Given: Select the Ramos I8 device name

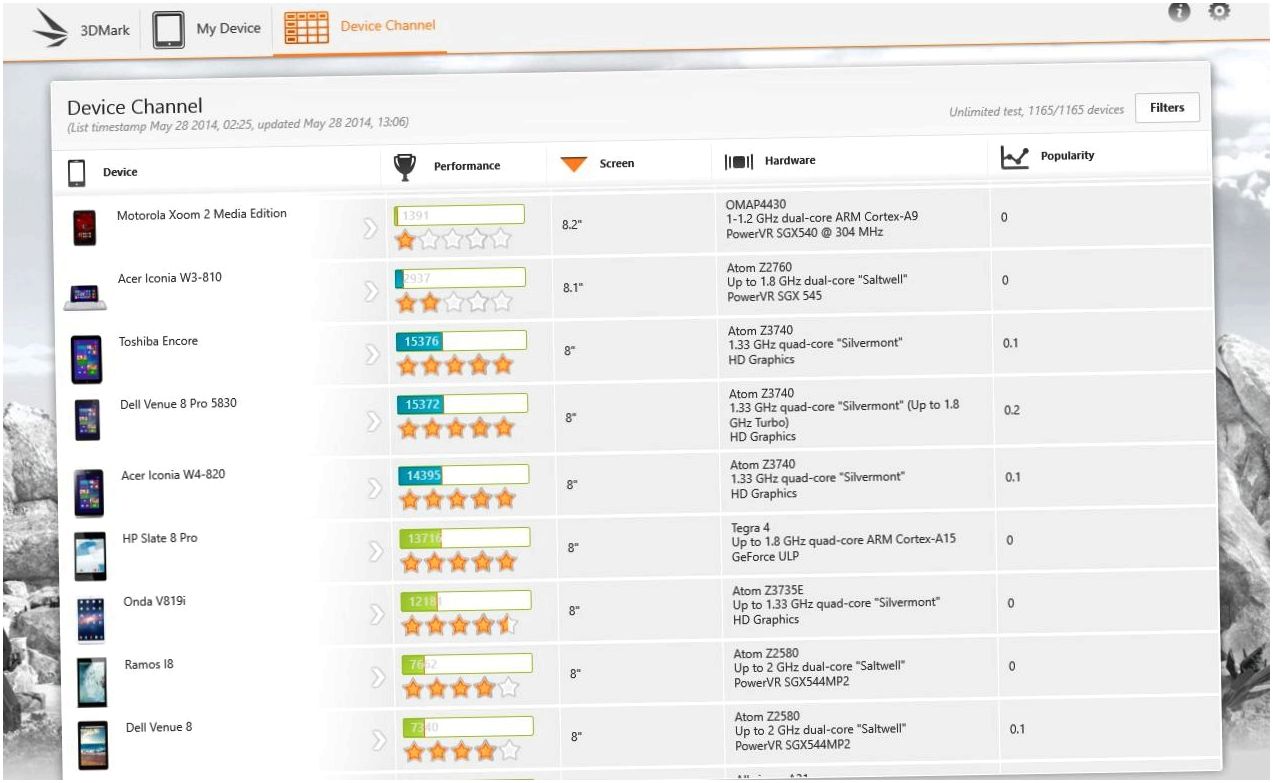Looking at the screenshot, I should 149,664.
